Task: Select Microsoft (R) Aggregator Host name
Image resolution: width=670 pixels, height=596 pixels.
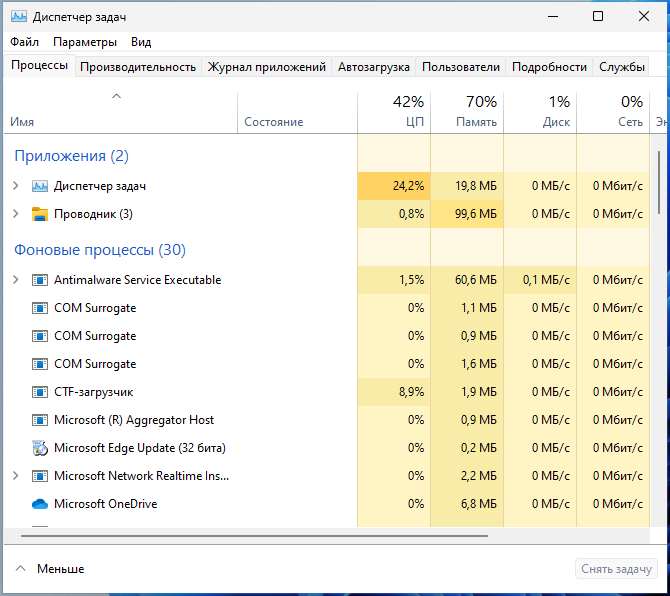Action: click(134, 420)
